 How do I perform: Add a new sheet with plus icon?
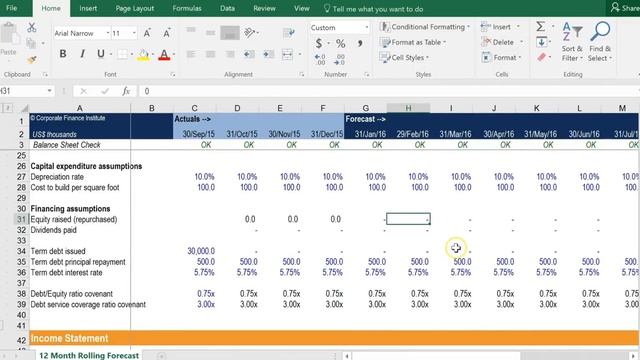point(162,356)
